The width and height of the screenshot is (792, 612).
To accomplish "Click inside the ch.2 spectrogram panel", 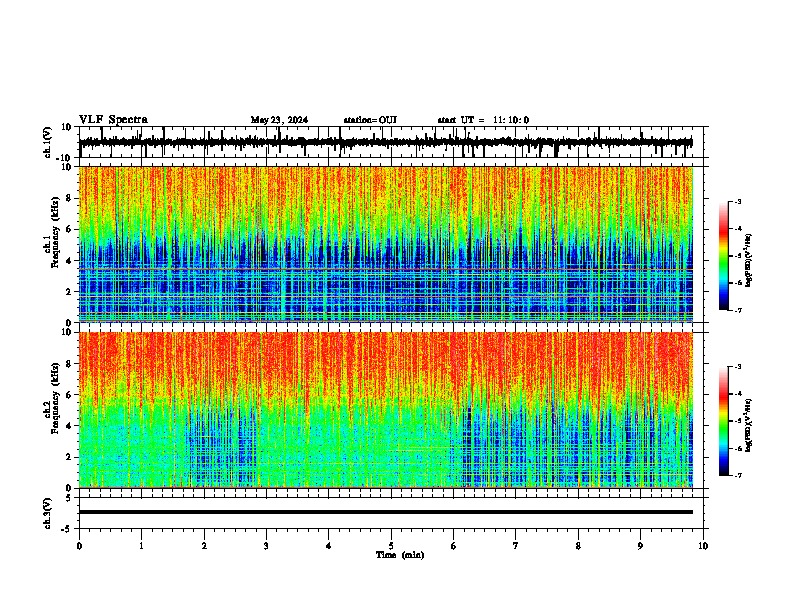I will click(x=386, y=410).
